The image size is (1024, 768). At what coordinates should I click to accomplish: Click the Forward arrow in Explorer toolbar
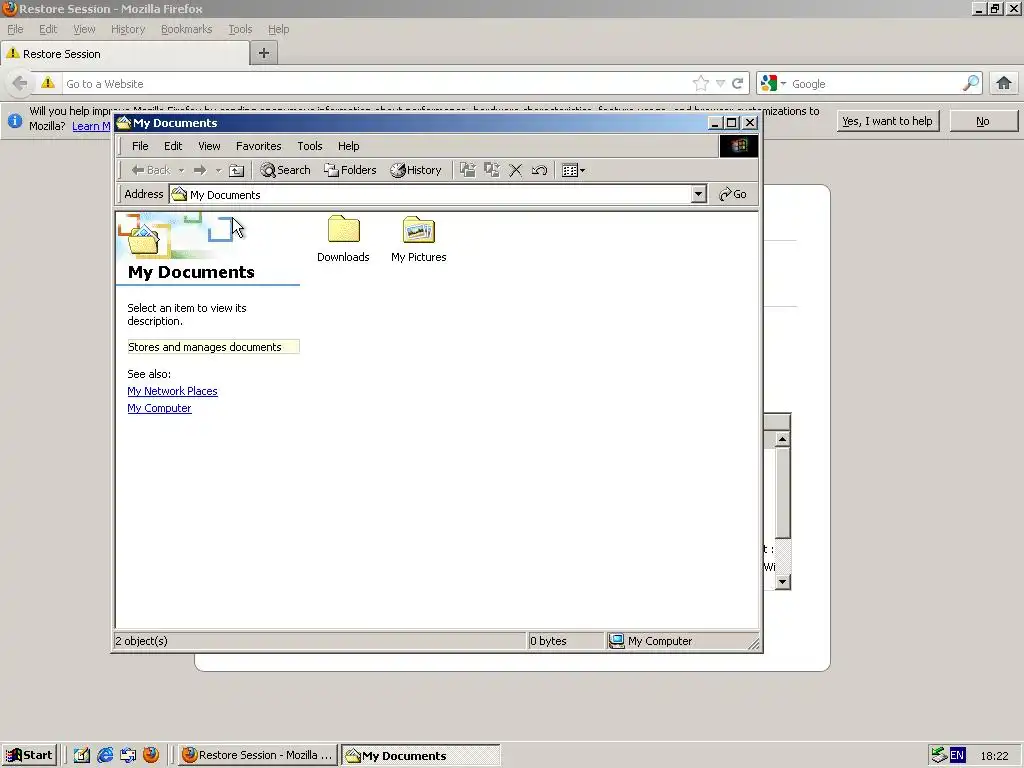click(x=200, y=170)
